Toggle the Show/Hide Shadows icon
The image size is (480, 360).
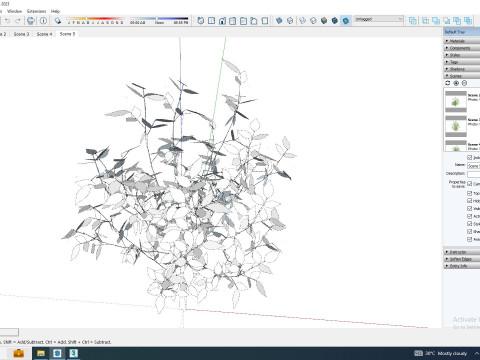pyautogui.click(x=58, y=21)
